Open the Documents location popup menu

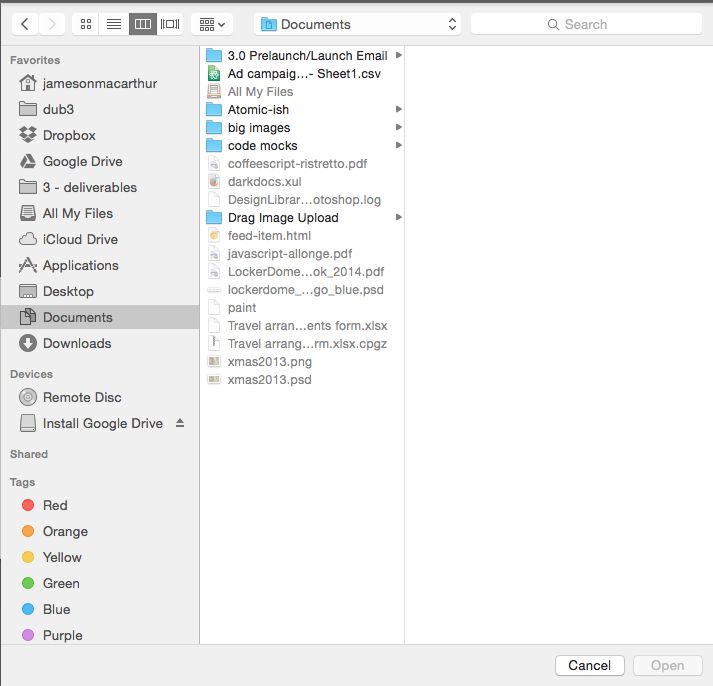tap(357, 24)
